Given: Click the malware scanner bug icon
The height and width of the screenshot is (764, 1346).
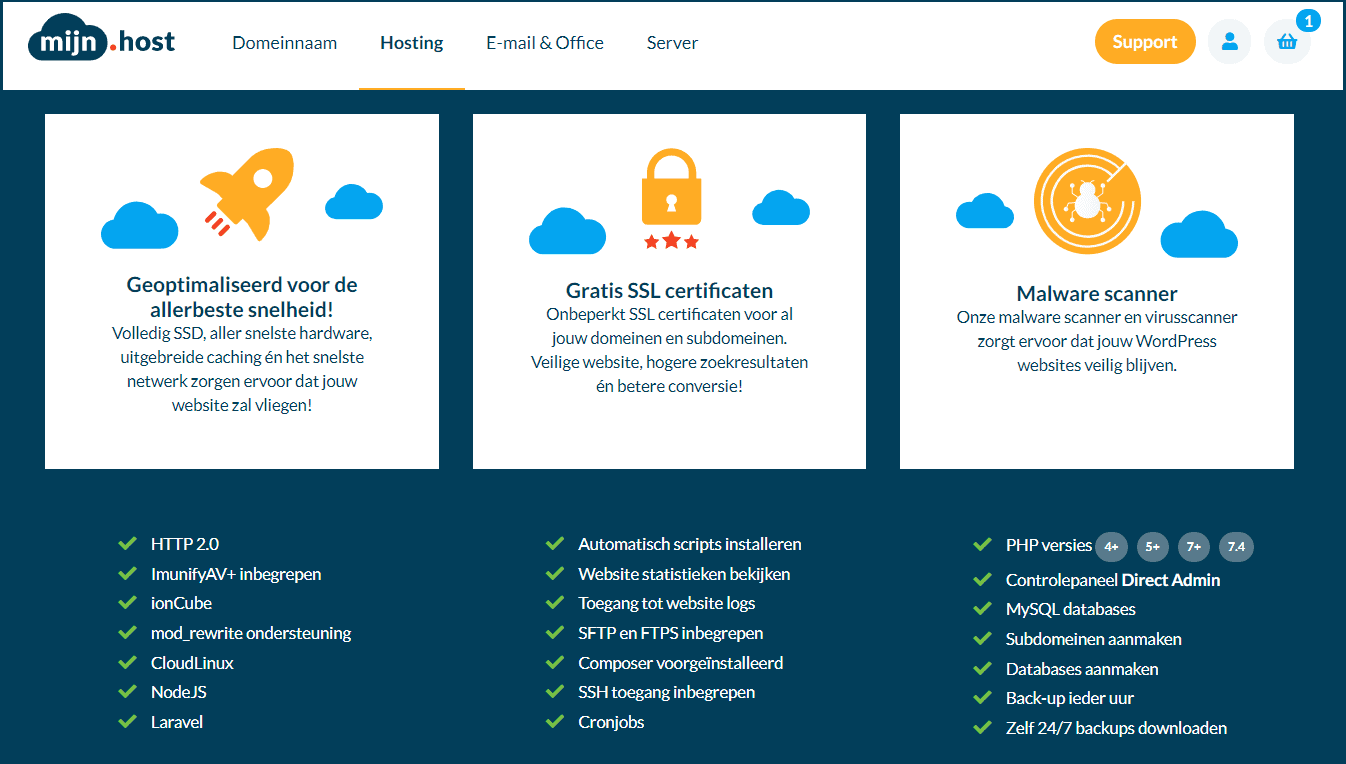Looking at the screenshot, I should [1087, 200].
